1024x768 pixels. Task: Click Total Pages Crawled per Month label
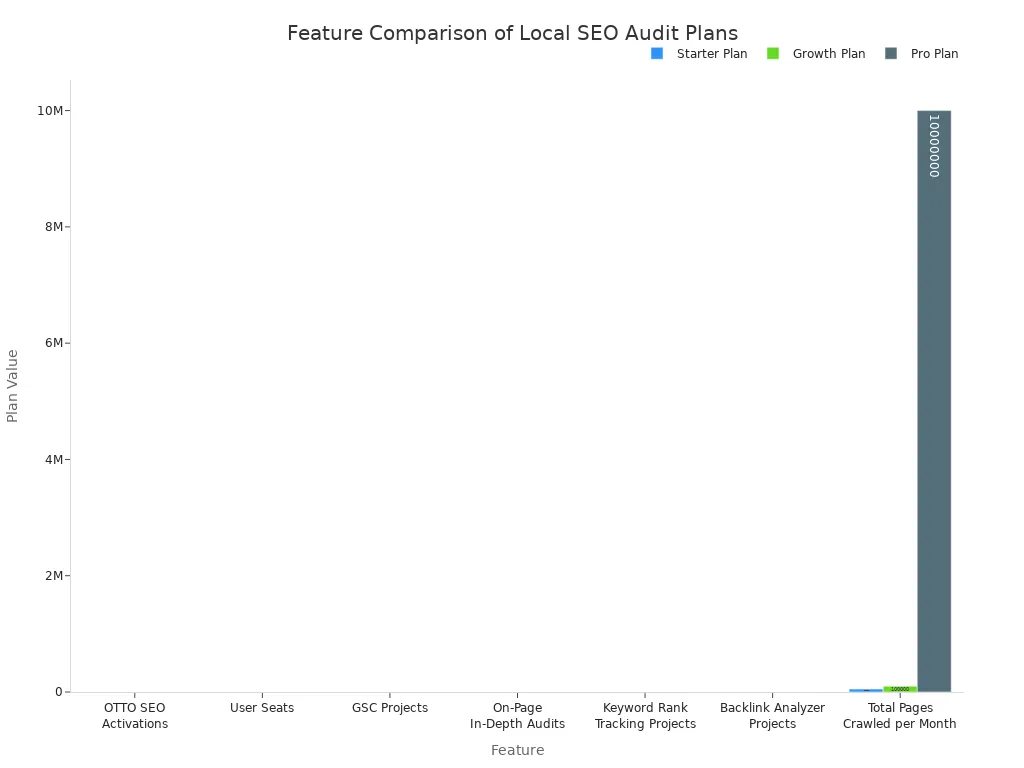point(899,716)
